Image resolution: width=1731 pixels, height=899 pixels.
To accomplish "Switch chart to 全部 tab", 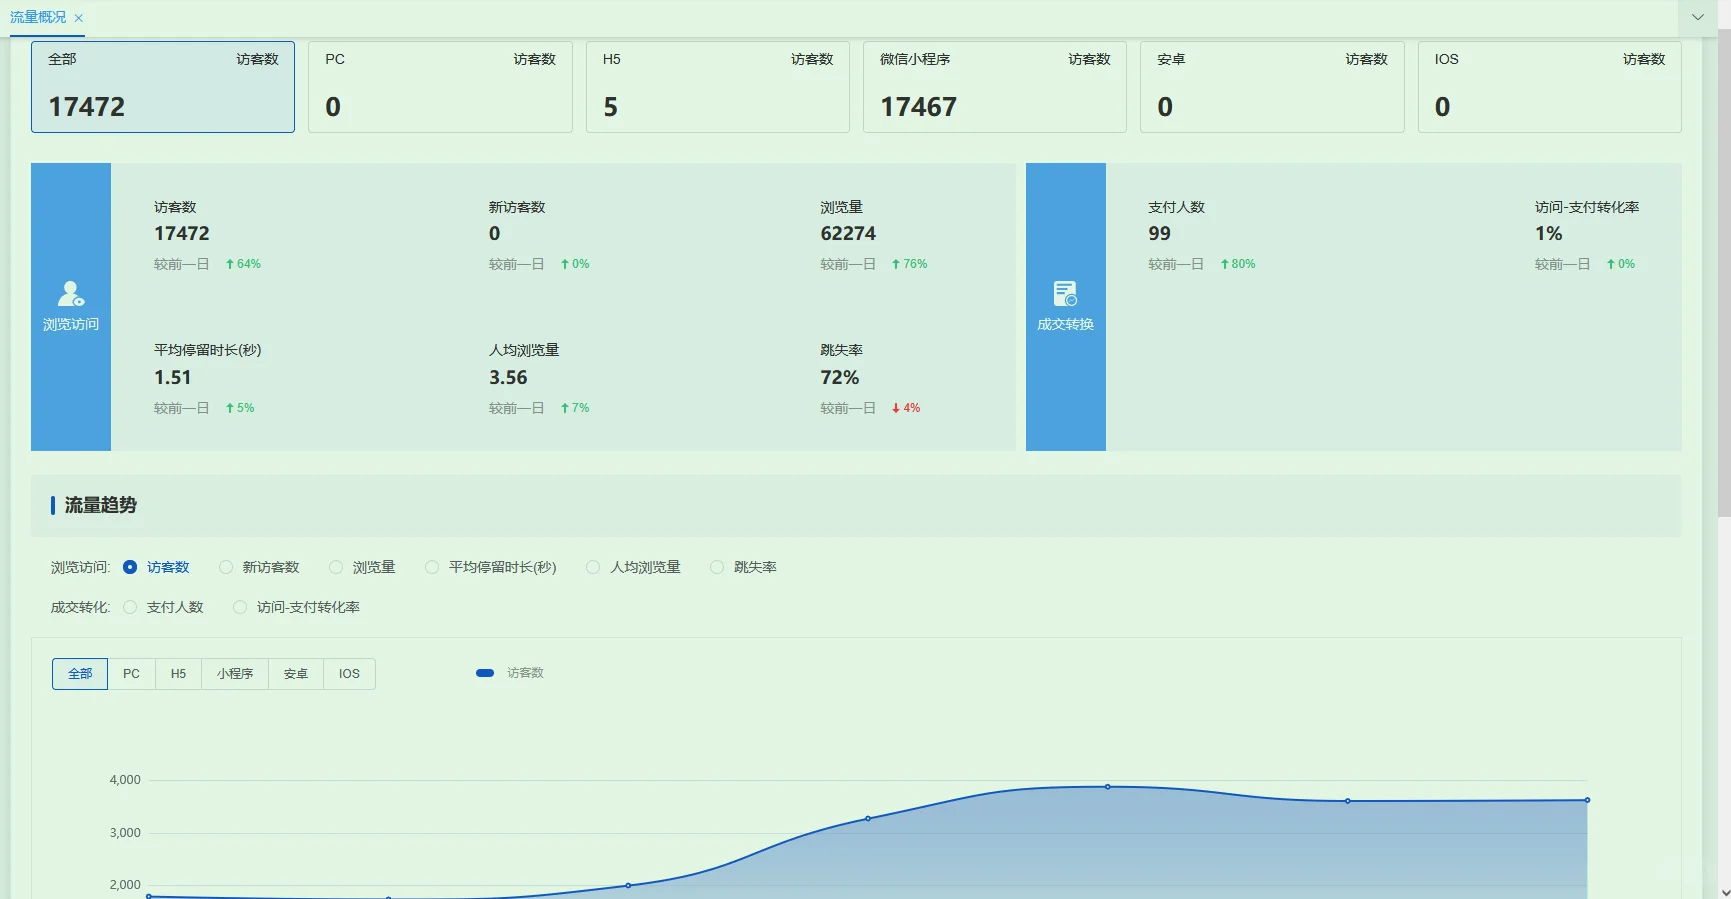I will [x=80, y=674].
